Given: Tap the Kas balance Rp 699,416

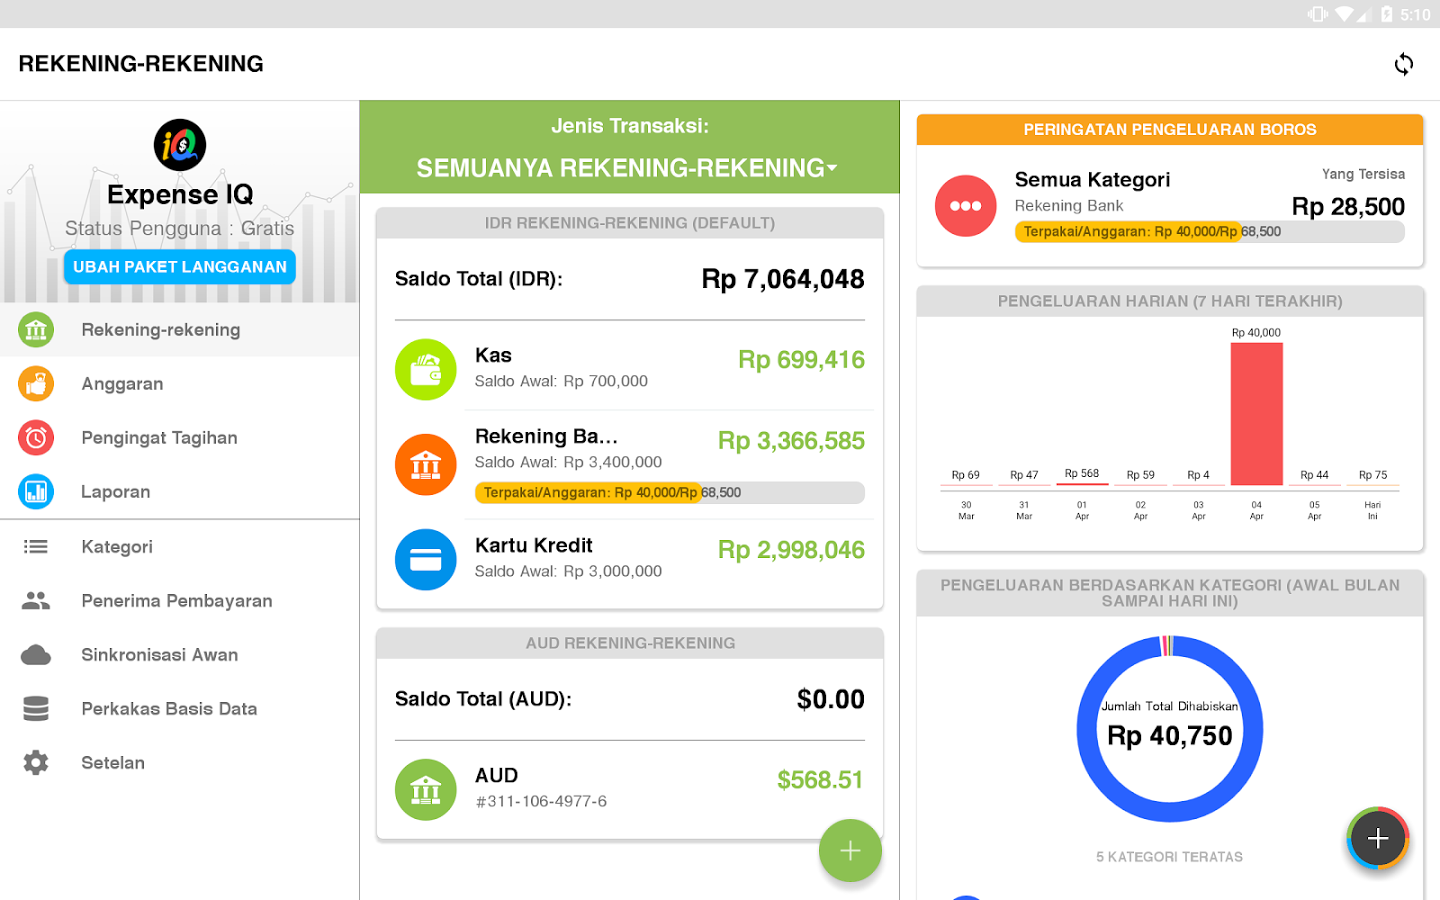Looking at the screenshot, I should click(x=801, y=360).
